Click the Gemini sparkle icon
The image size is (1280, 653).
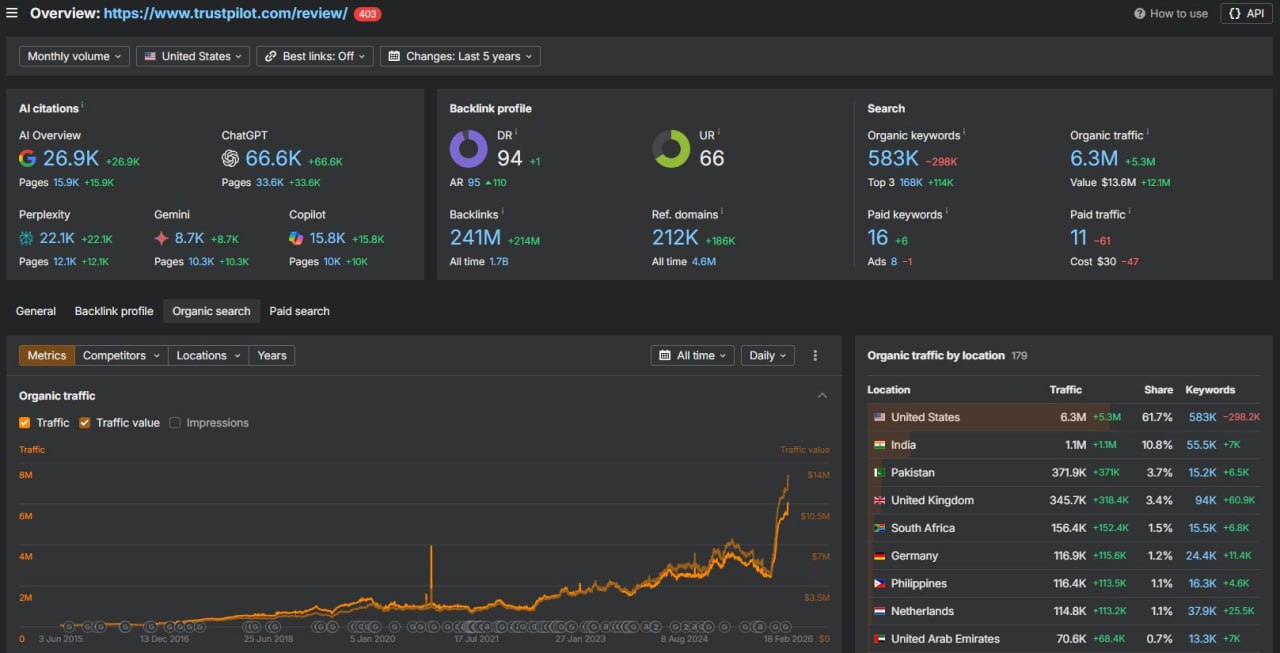click(162, 238)
